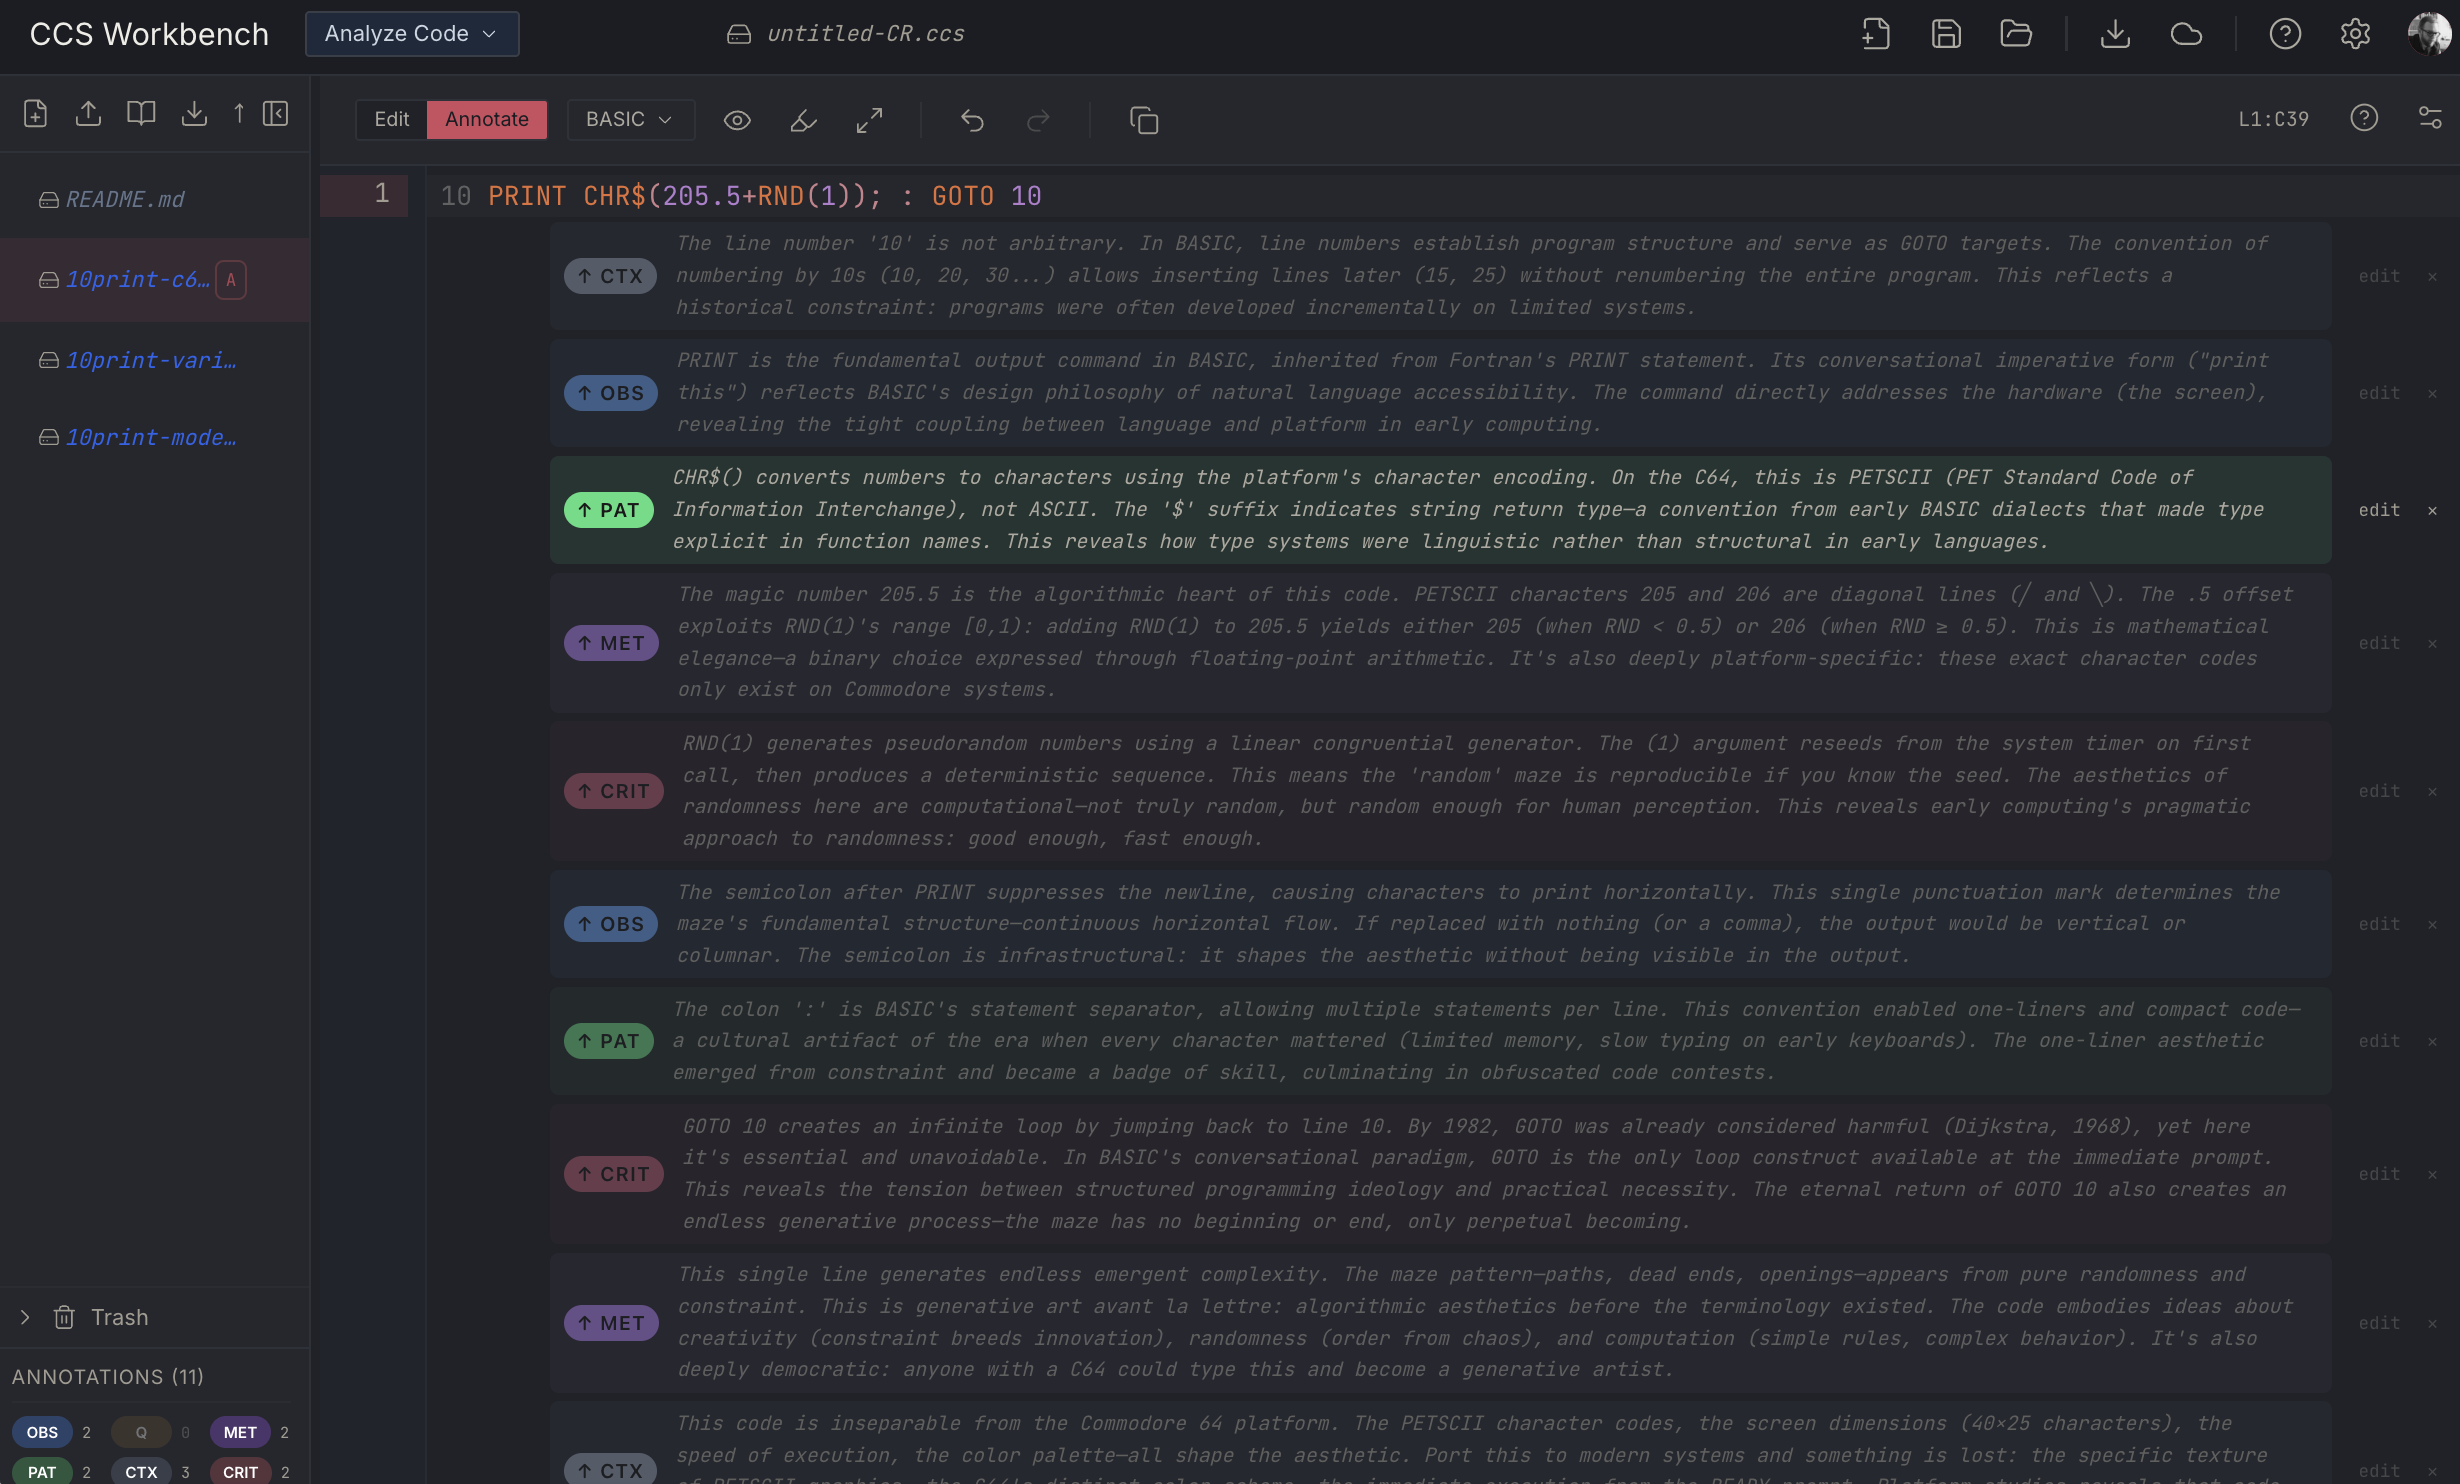Image resolution: width=2460 pixels, height=1484 pixels.
Task: Select the 10print-vari file
Action: coord(150,360)
